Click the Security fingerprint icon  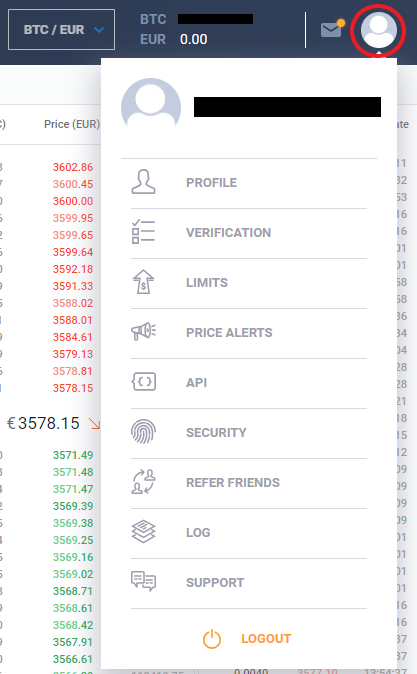click(x=144, y=432)
